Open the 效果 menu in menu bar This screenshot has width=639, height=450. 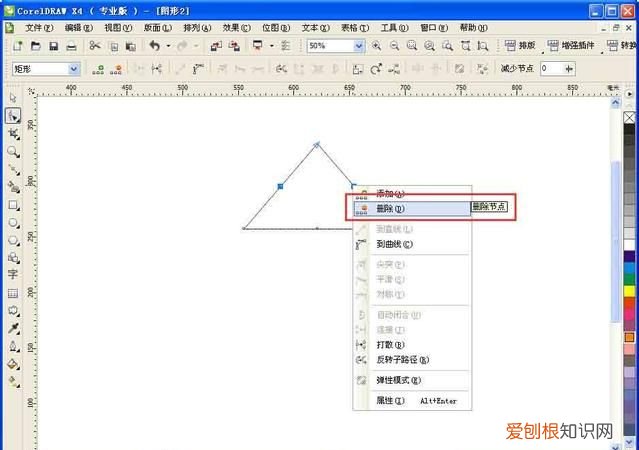[231, 27]
